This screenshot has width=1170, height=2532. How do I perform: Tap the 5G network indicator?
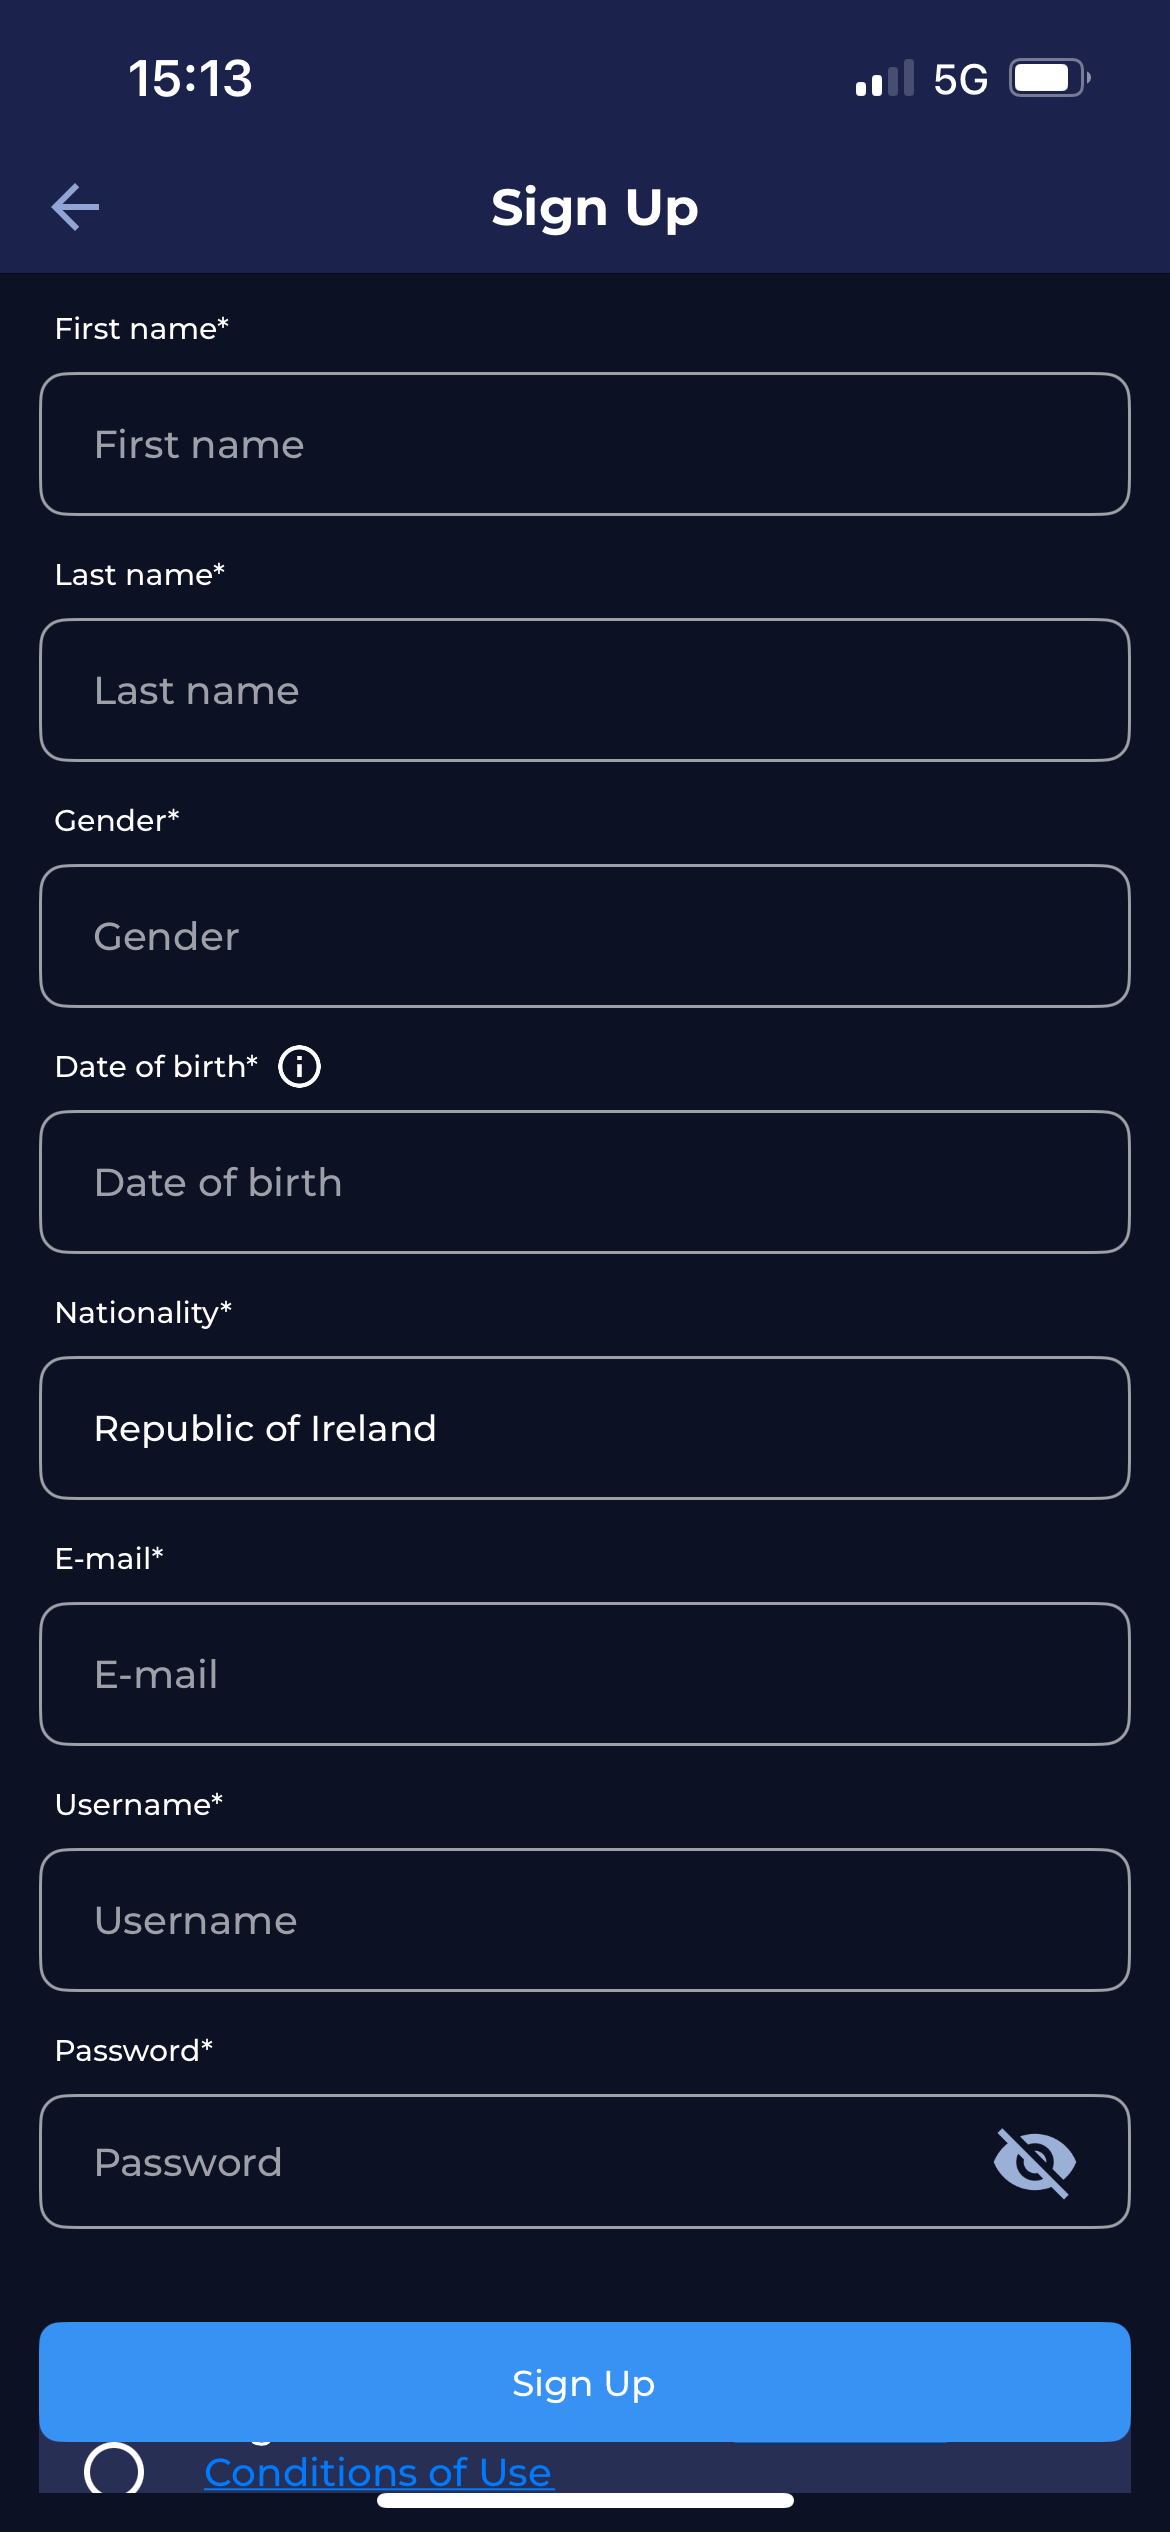pos(960,79)
